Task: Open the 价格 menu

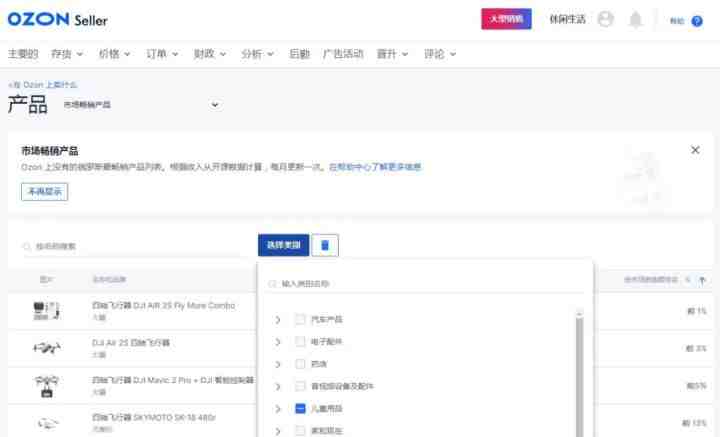Action: (x=114, y=54)
